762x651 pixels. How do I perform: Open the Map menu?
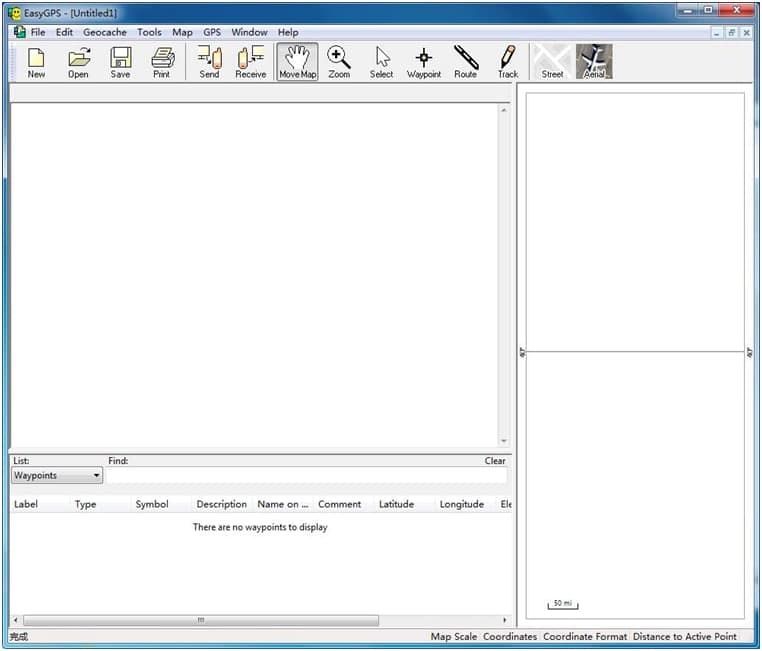click(x=182, y=32)
